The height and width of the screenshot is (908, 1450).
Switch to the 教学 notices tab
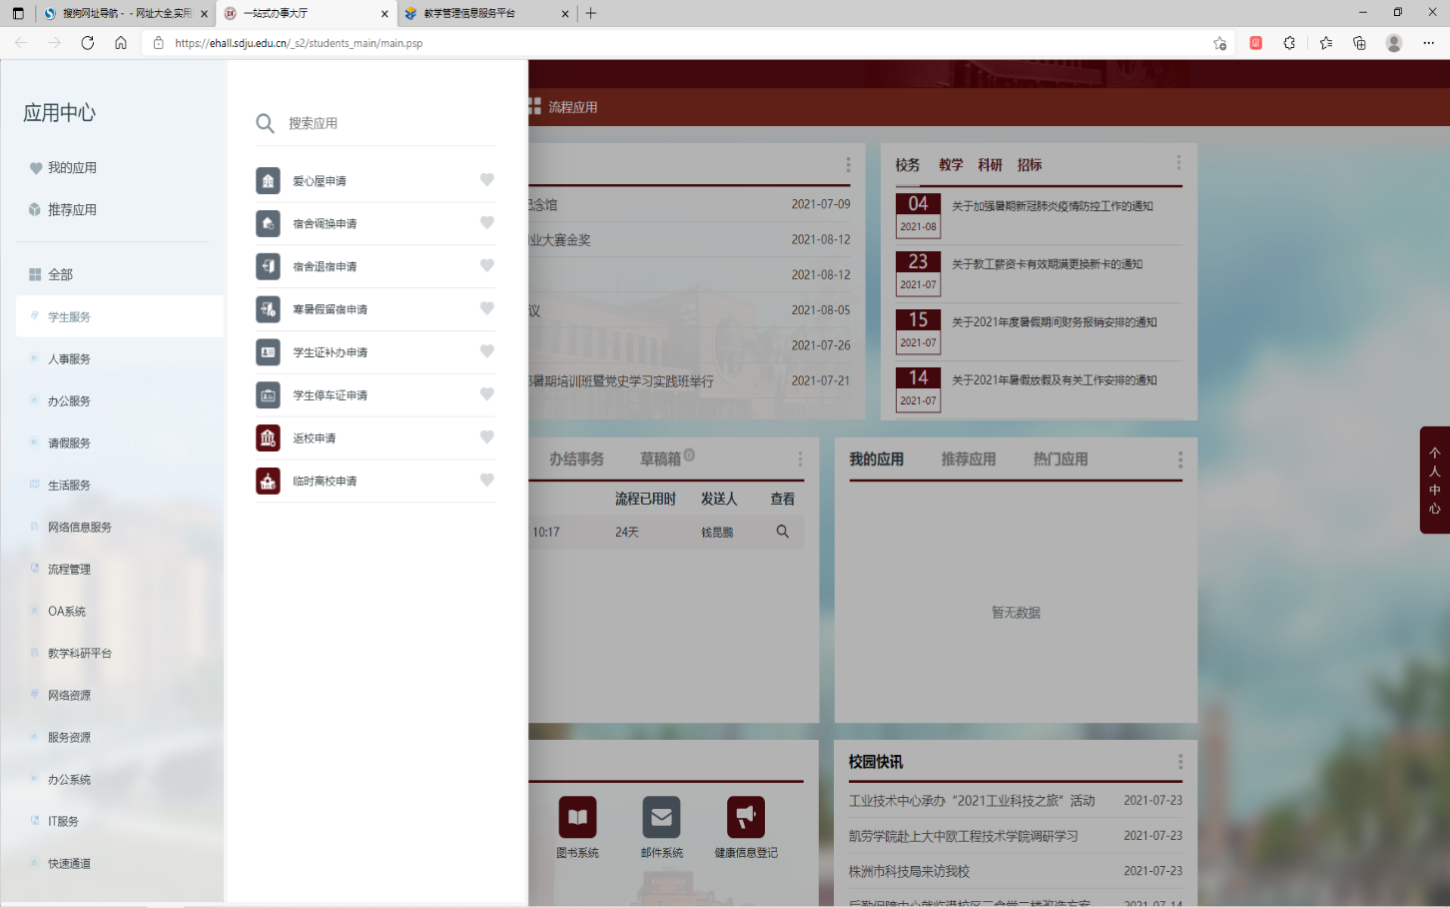click(x=950, y=165)
